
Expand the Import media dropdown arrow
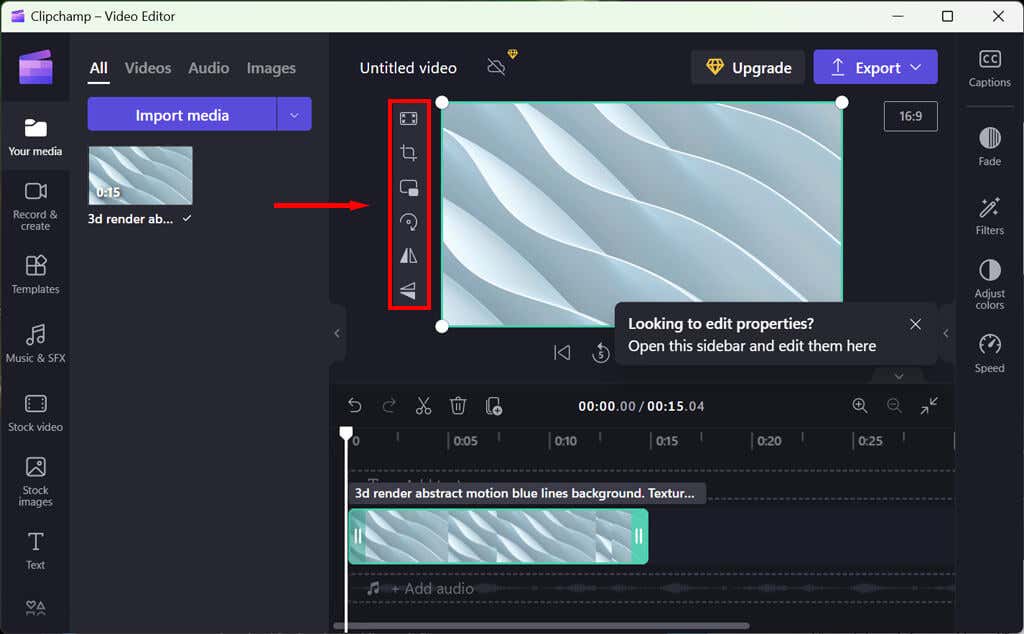295,115
